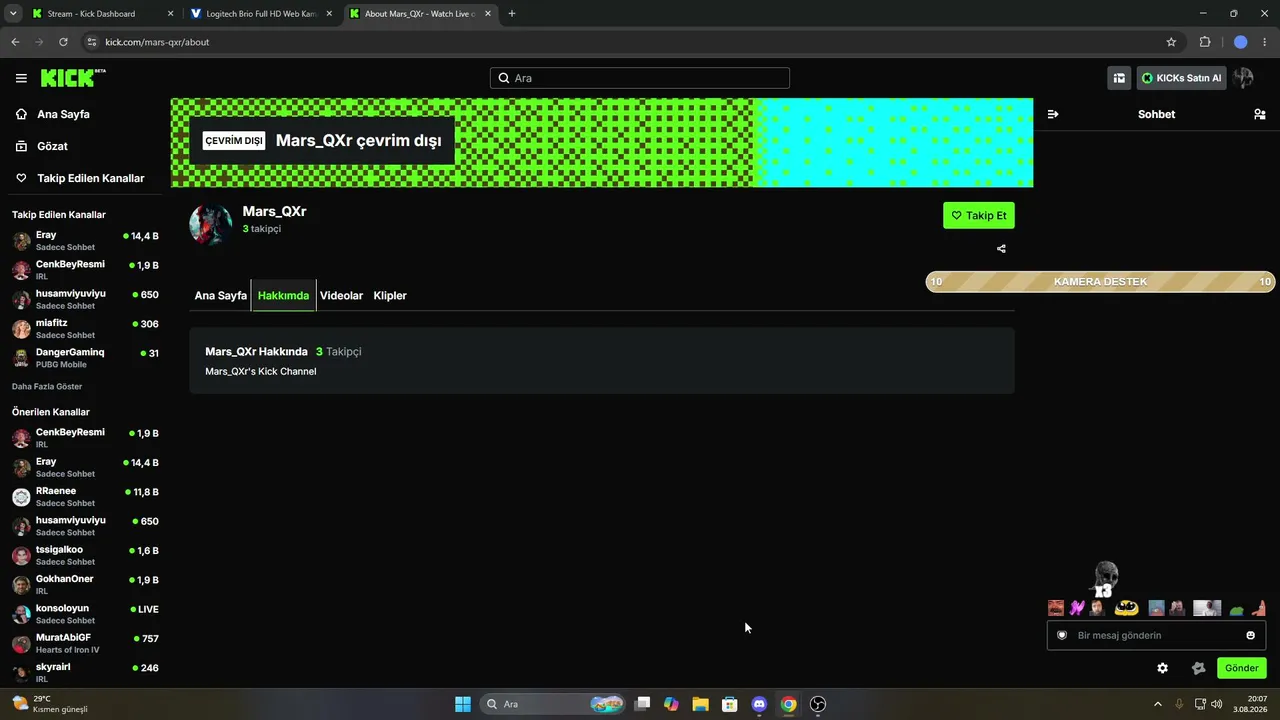
Task: Open miafitz channel from followed list
Action: pos(85,329)
